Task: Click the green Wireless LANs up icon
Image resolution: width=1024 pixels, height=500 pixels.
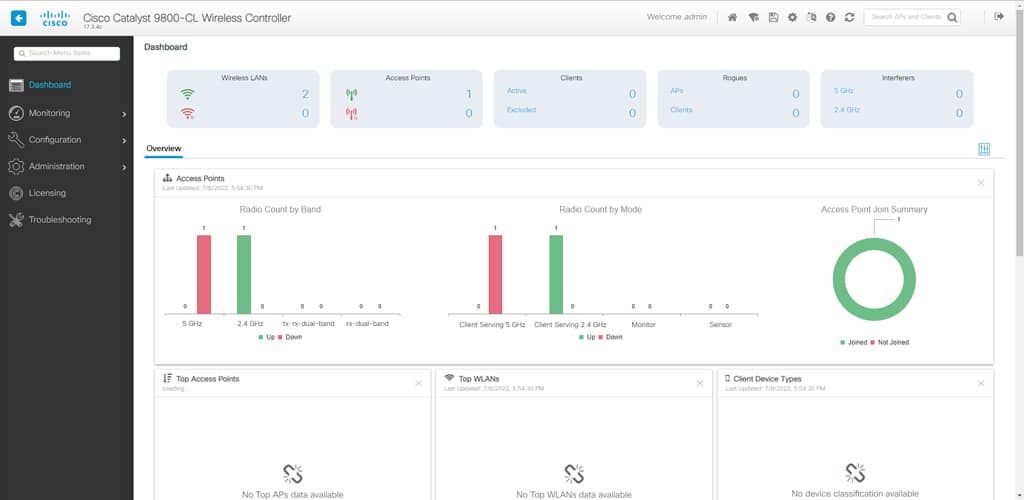Action: (188, 94)
